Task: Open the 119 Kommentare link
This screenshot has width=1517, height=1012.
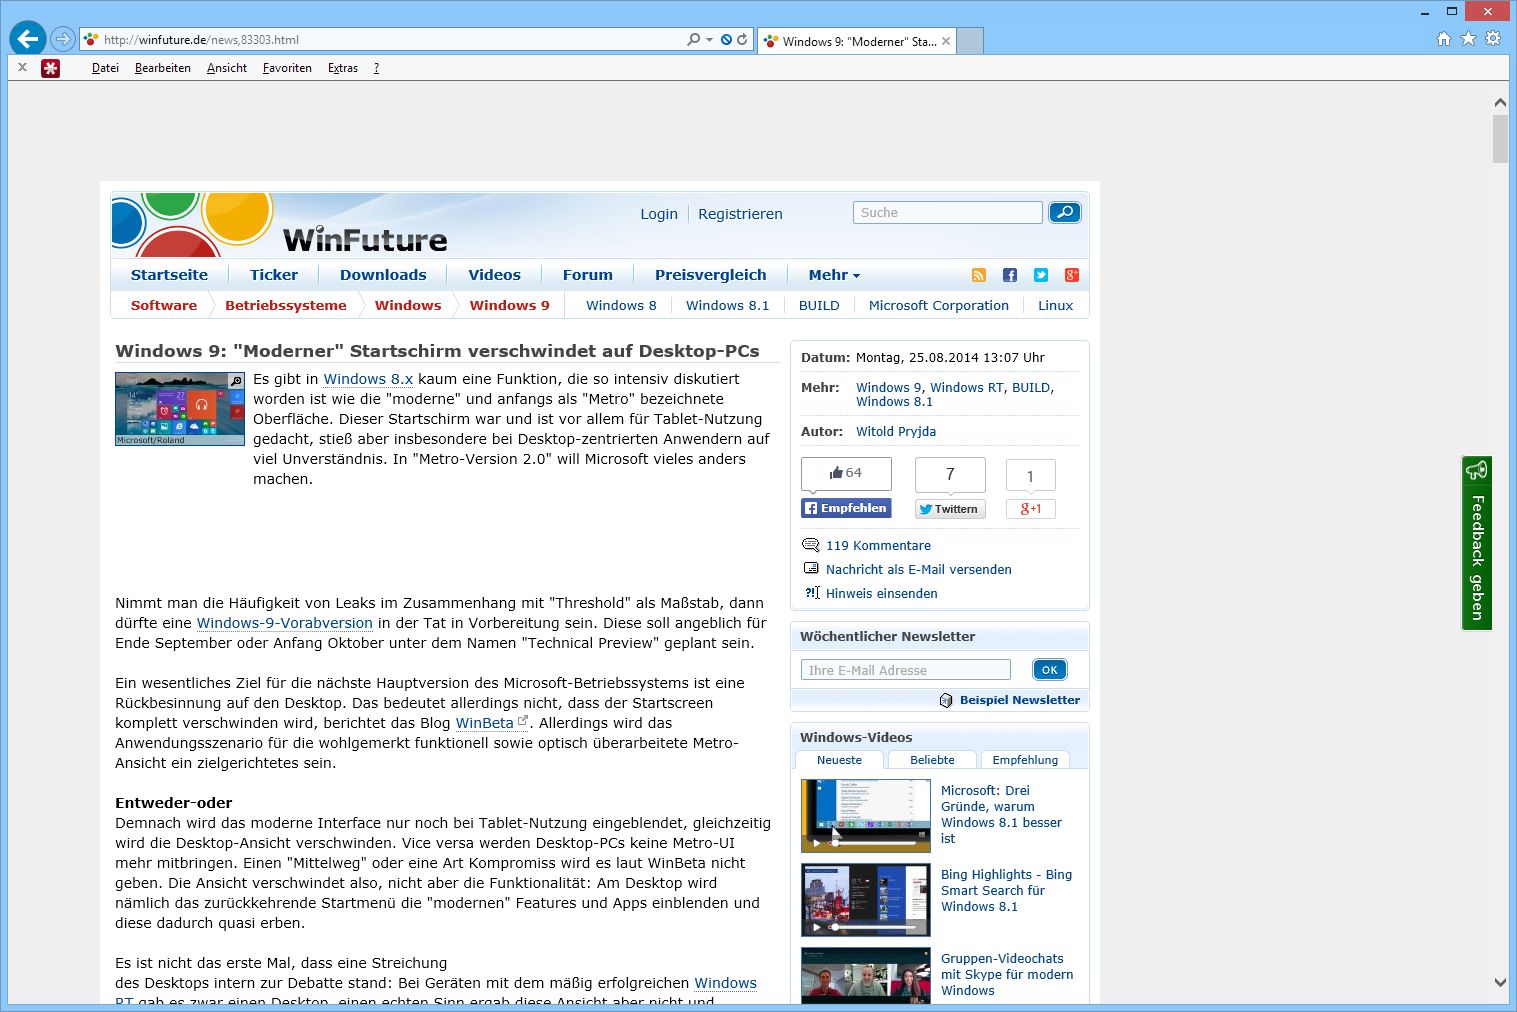Action: [x=878, y=545]
